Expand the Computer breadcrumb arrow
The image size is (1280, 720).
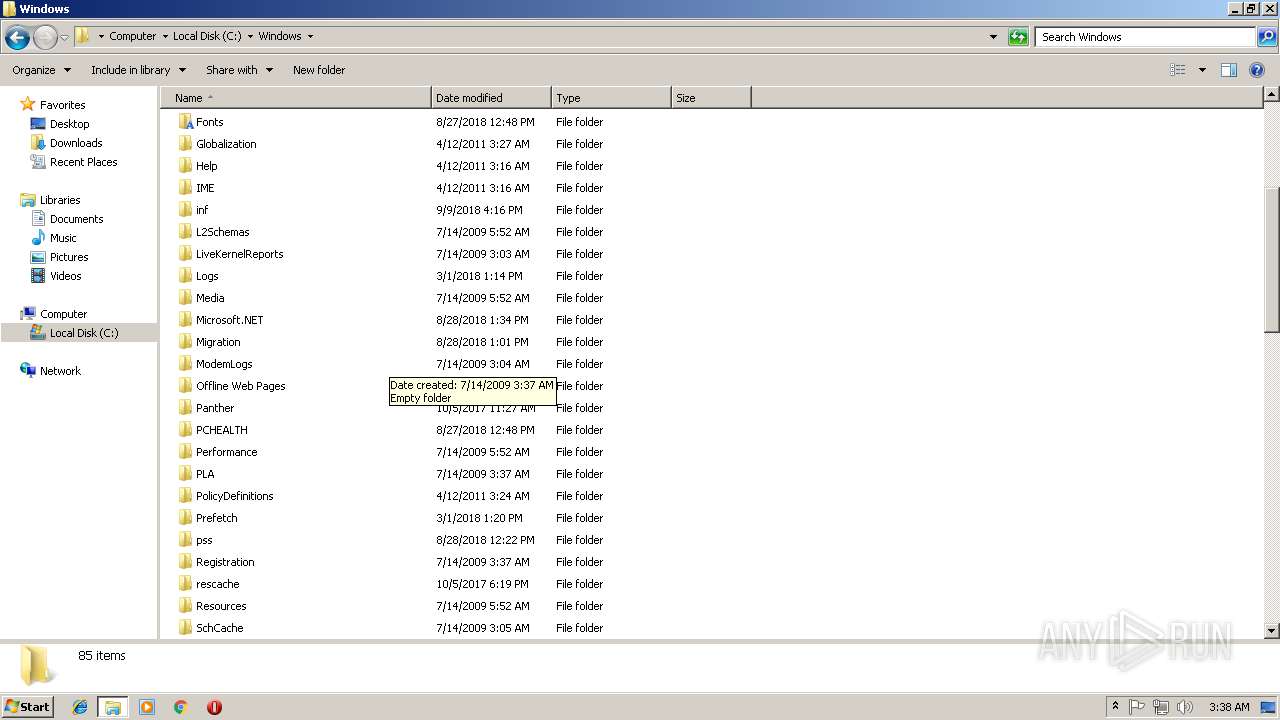[165, 36]
